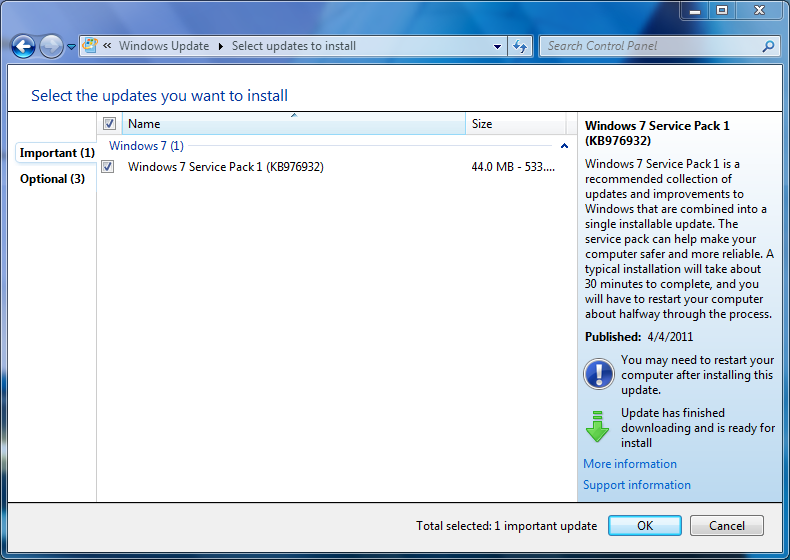Click the Forward navigation arrow button
This screenshot has width=790, height=560.
(51, 46)
